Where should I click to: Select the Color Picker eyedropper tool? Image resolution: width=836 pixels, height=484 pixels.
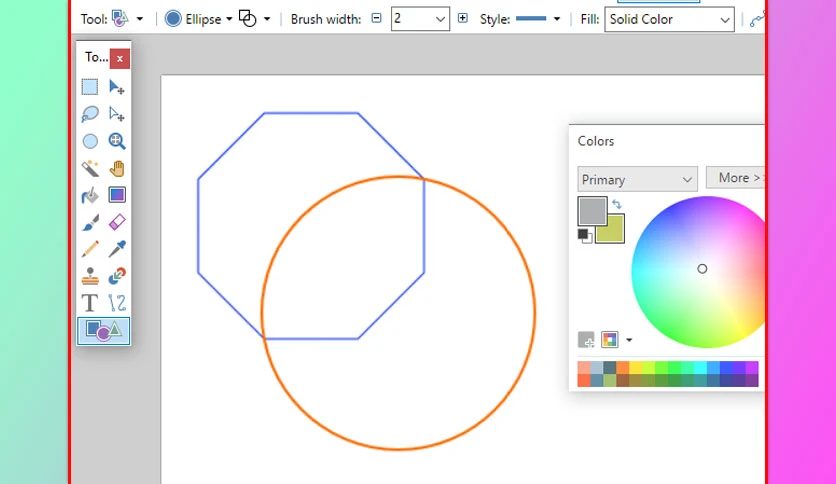coord(117,249)
